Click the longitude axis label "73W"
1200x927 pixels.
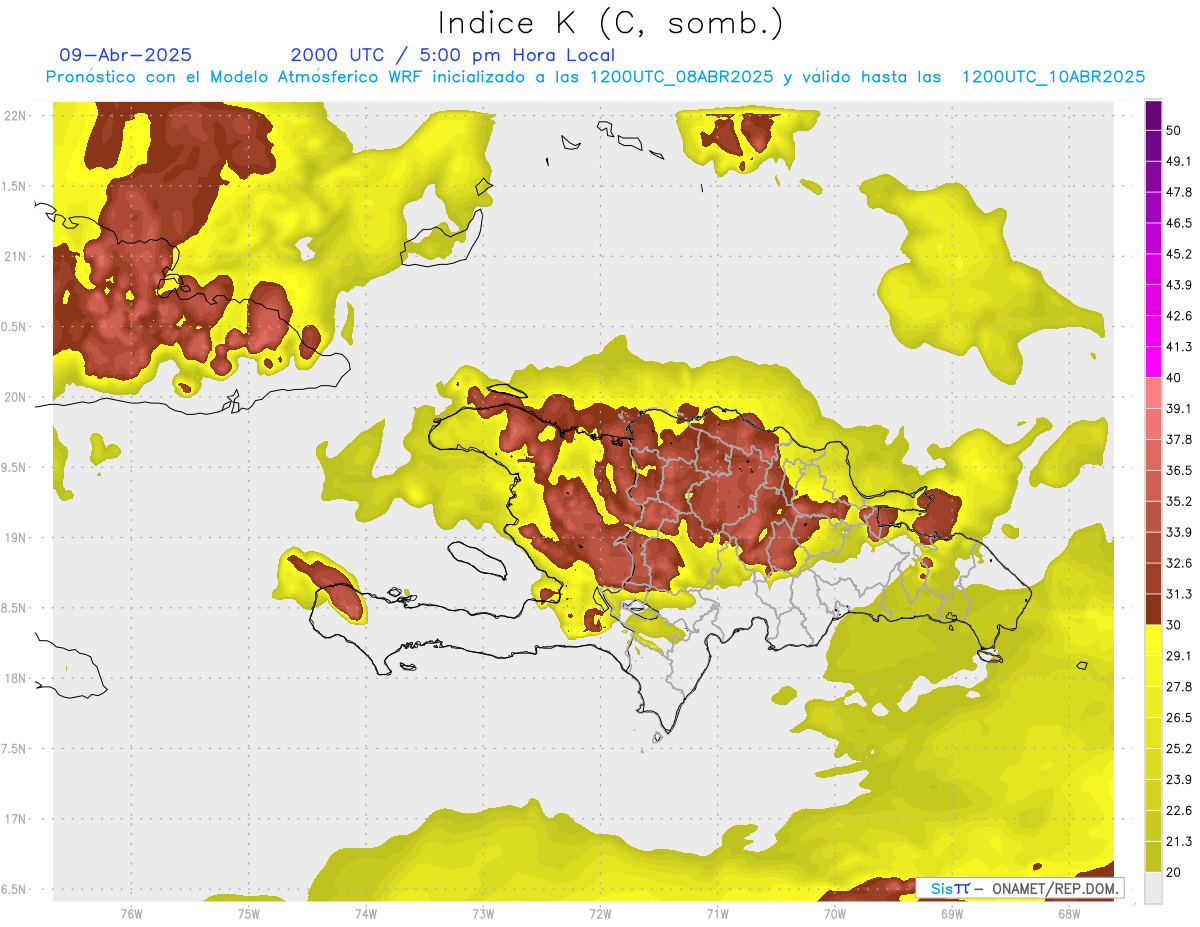(x=483, y=913)
